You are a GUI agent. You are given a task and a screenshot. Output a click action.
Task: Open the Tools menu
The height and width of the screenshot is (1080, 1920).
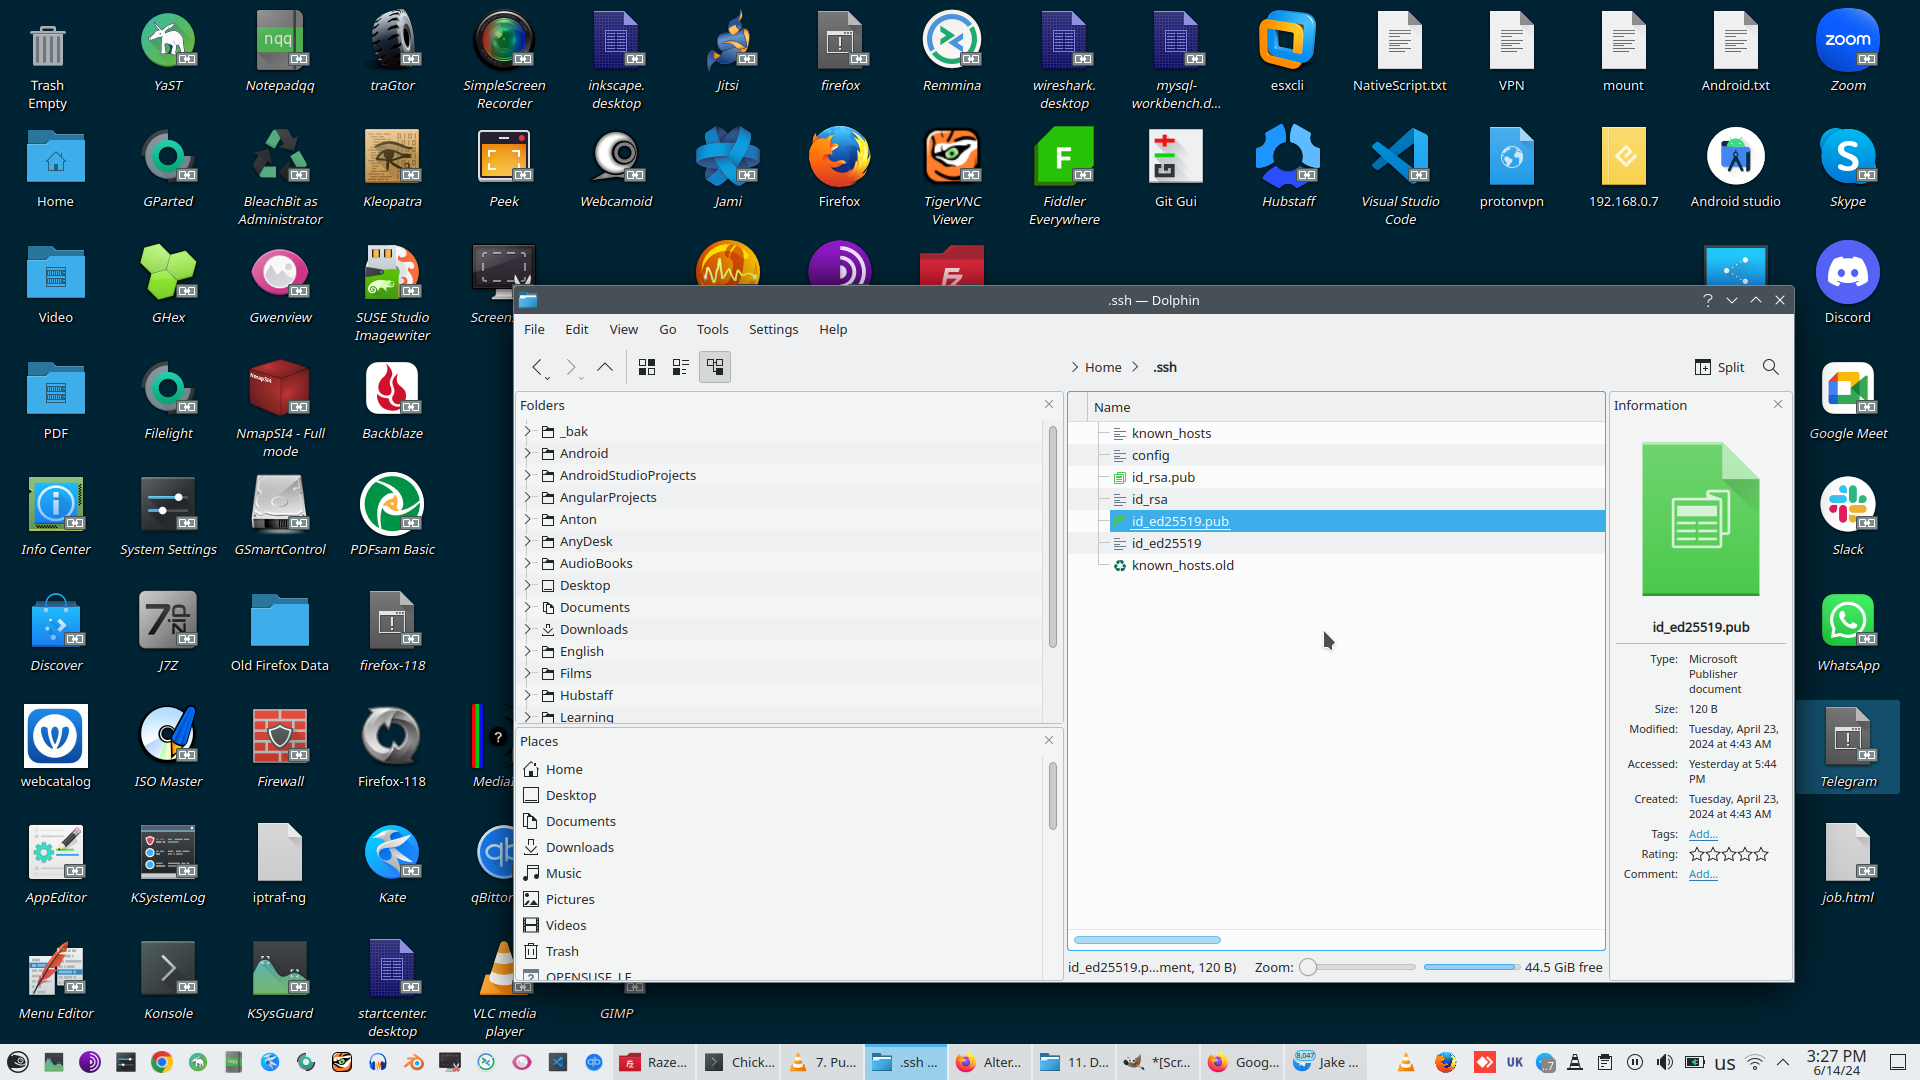[712, 329]
